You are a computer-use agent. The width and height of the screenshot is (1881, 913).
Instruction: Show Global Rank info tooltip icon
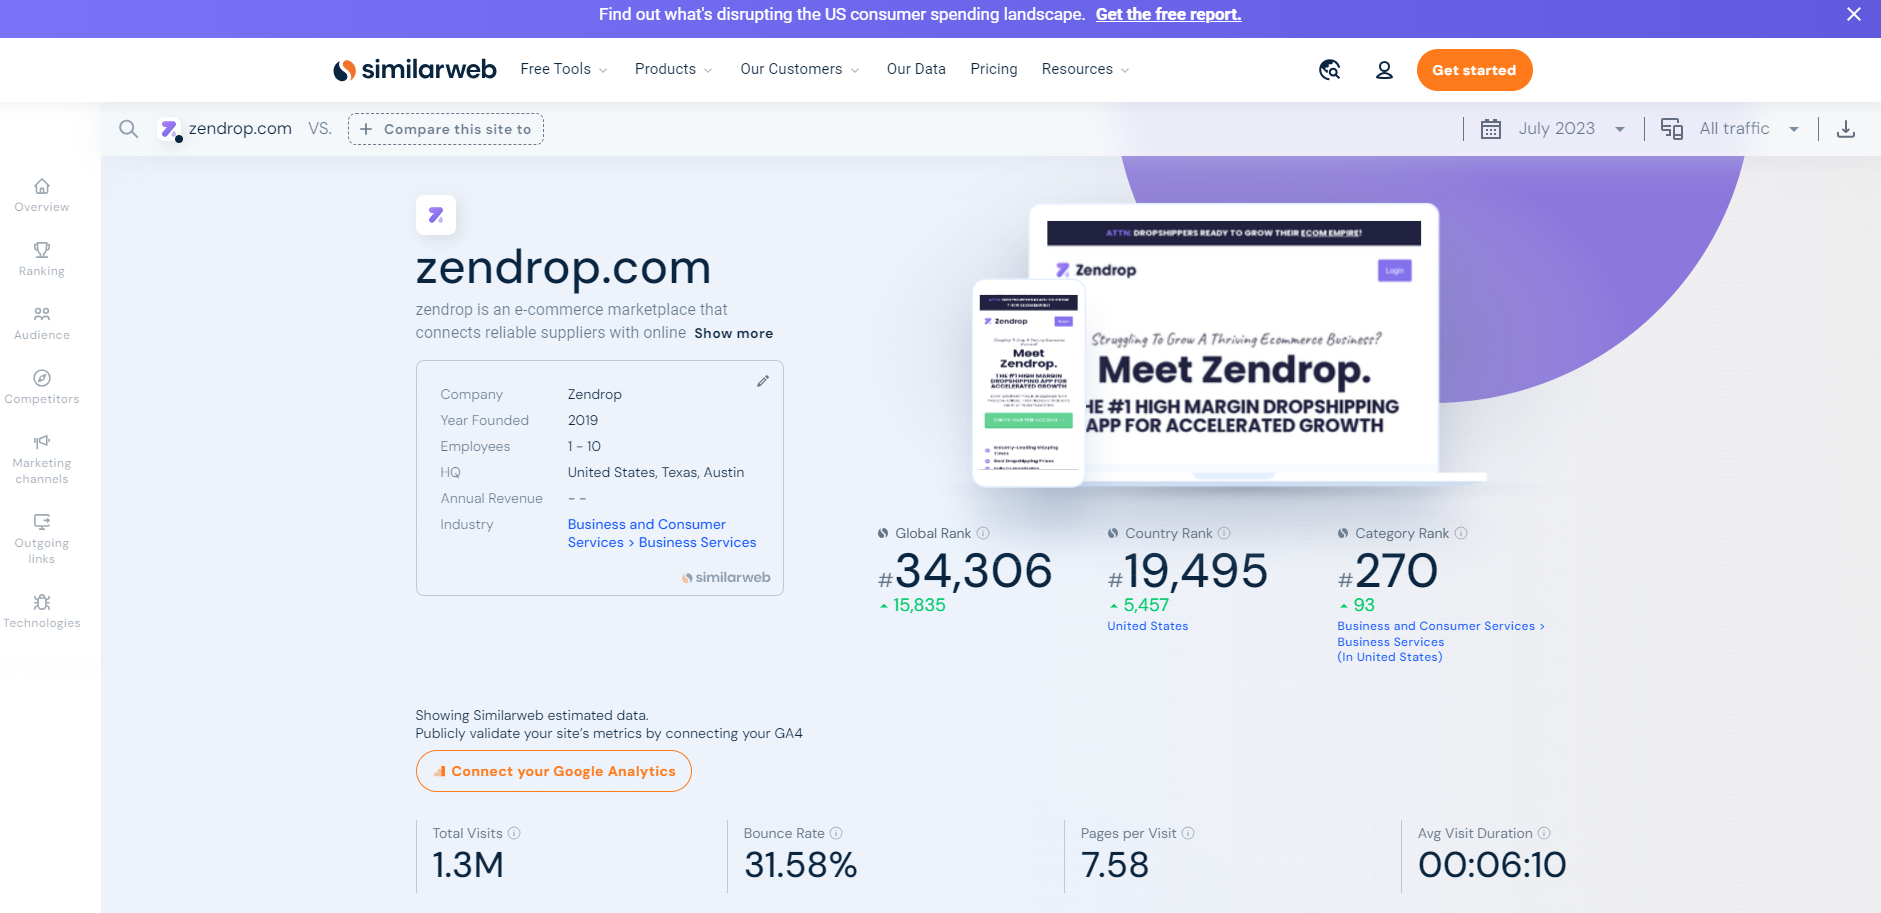click(x=983, y=533)
